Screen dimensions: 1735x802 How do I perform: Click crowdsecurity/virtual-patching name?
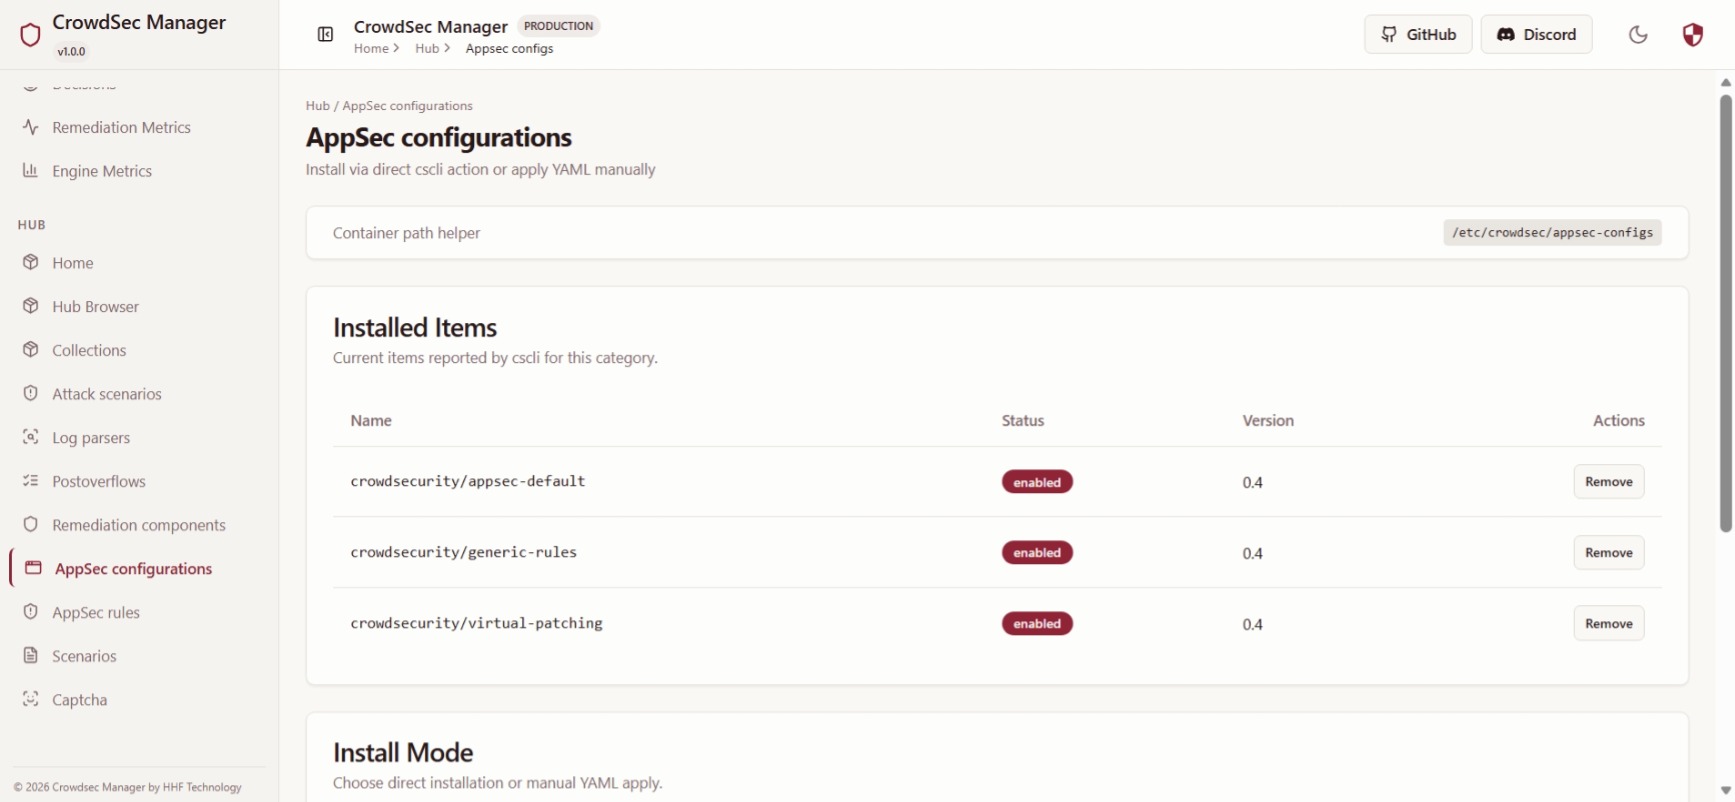[476, 623]
